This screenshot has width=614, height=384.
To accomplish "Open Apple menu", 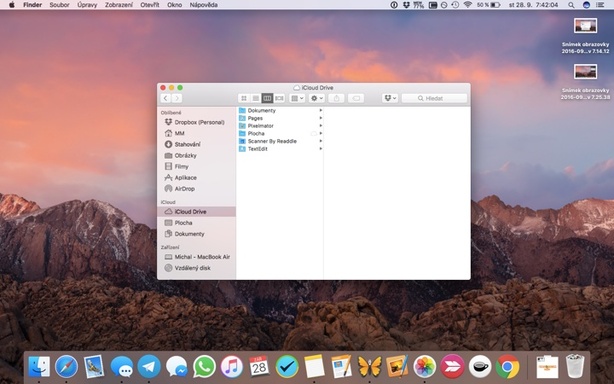I will click(11, 5).
